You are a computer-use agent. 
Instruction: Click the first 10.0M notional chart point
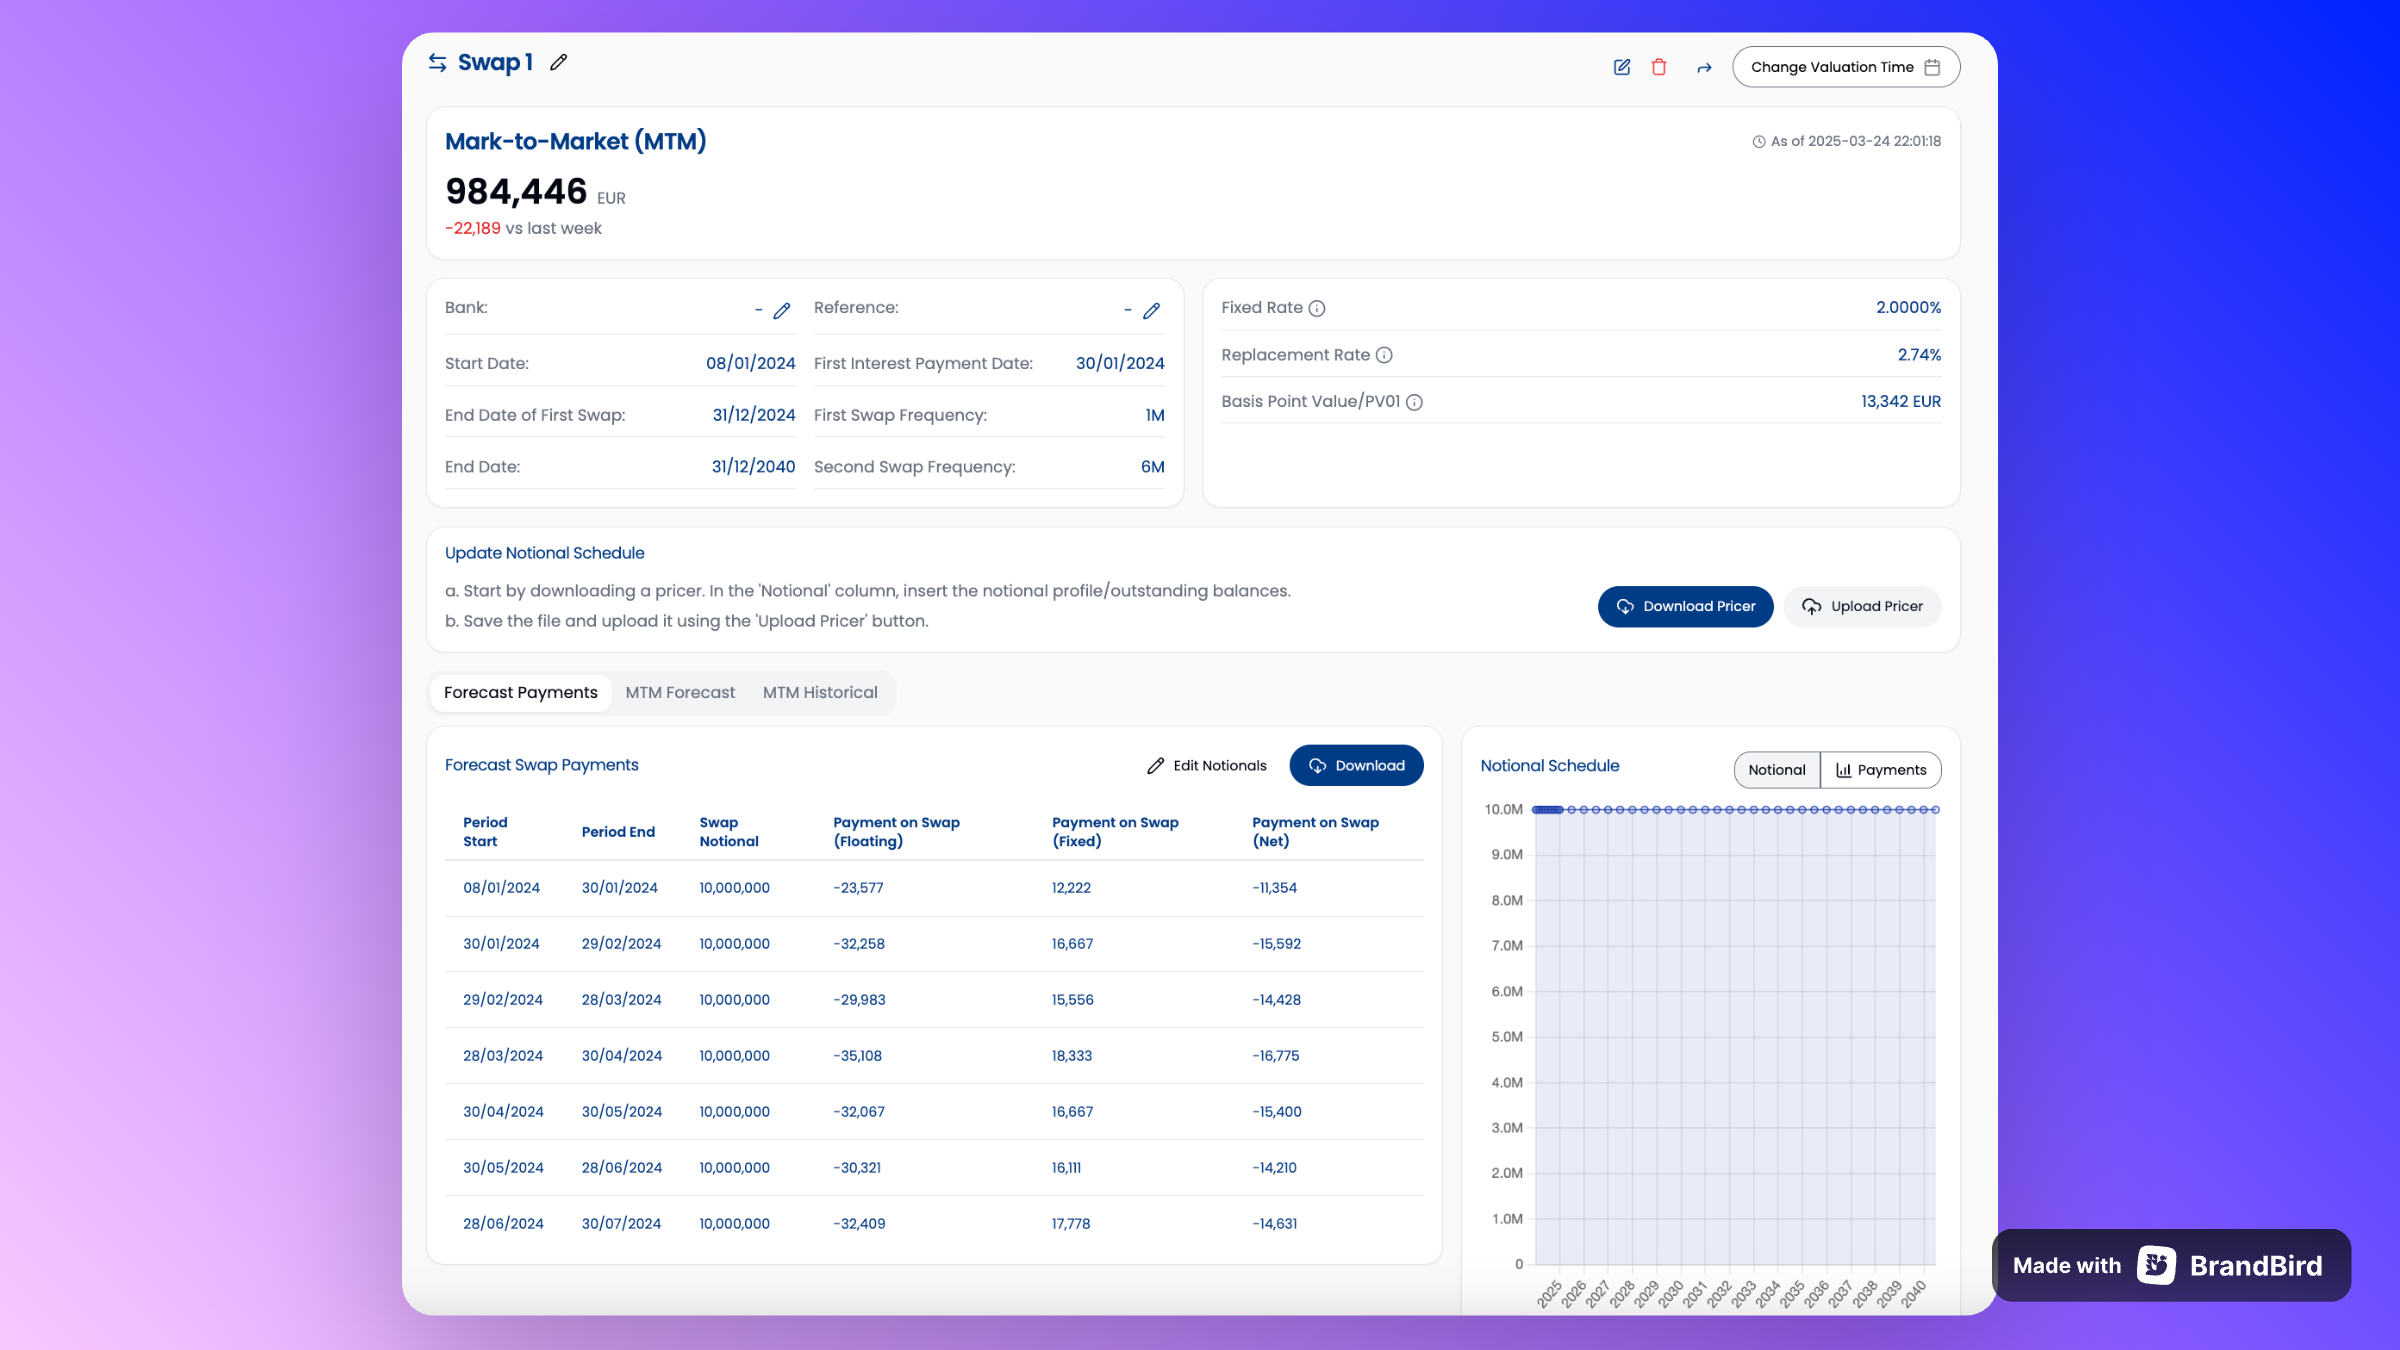(x=1537, y=810)
